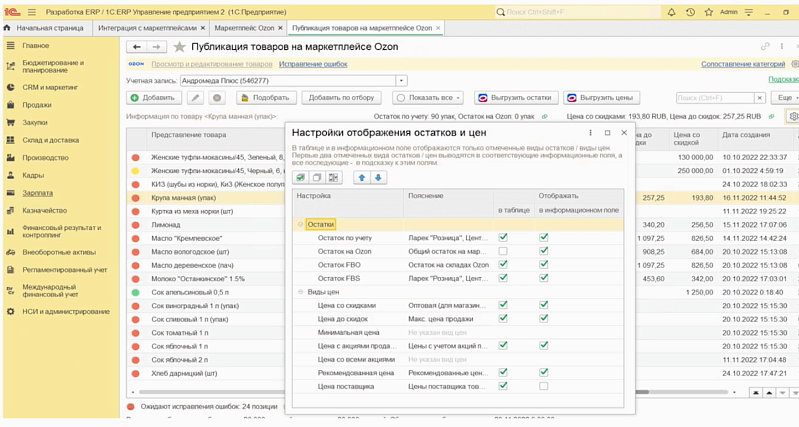Toggle Остаток по учету table checkbox
Image resolution: width=799 pixels, height=427 pixels.
point(503,237)
